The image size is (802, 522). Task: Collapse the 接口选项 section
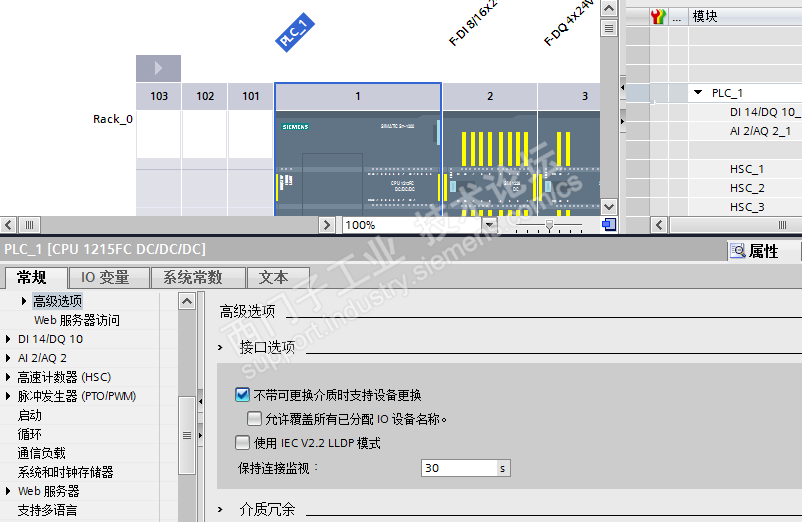[220, 348]
